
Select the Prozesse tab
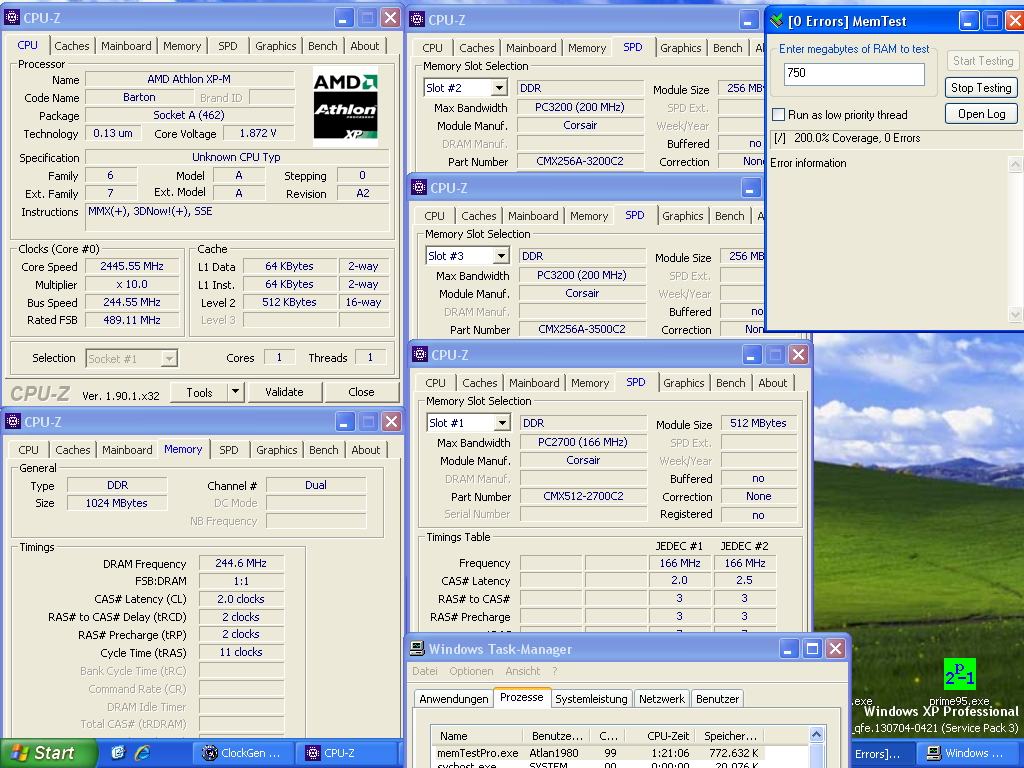(x=521, y=697)
